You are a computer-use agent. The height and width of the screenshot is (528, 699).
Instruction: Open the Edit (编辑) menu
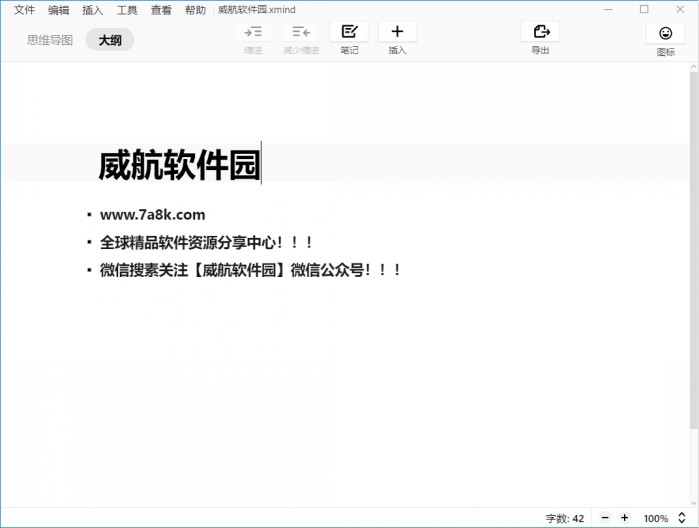59,10
